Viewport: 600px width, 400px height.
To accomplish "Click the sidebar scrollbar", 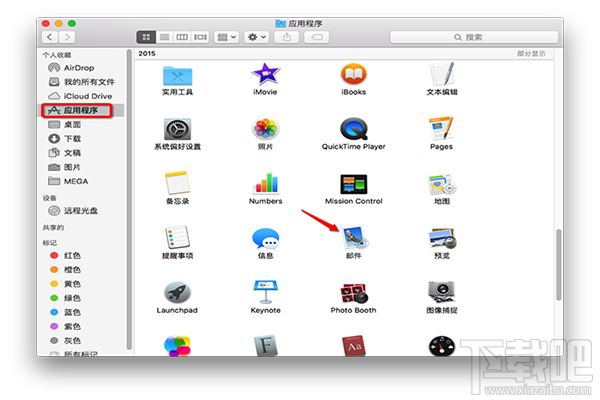I will (129, 199).
